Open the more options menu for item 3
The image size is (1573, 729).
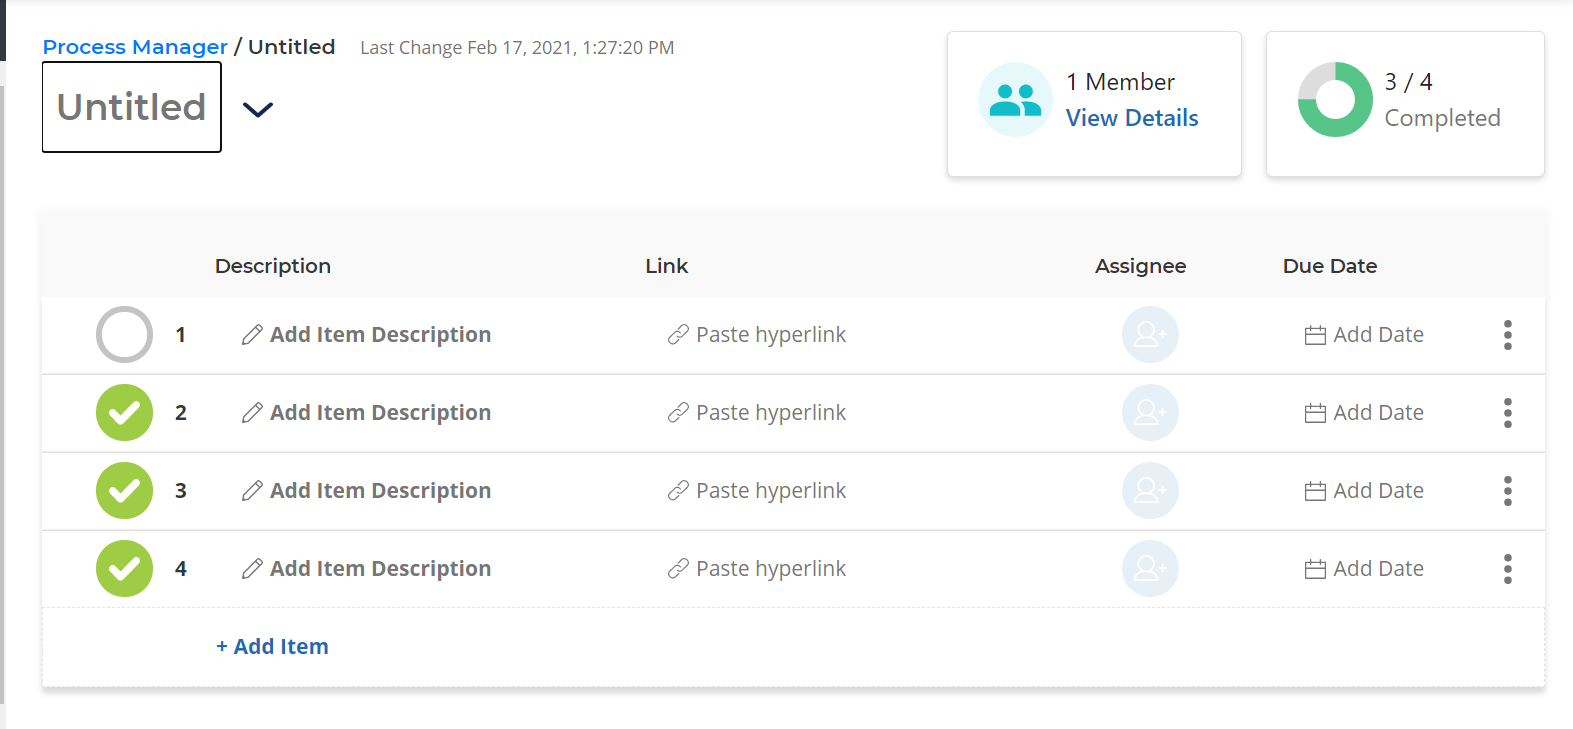click(x=1507, y=491)
